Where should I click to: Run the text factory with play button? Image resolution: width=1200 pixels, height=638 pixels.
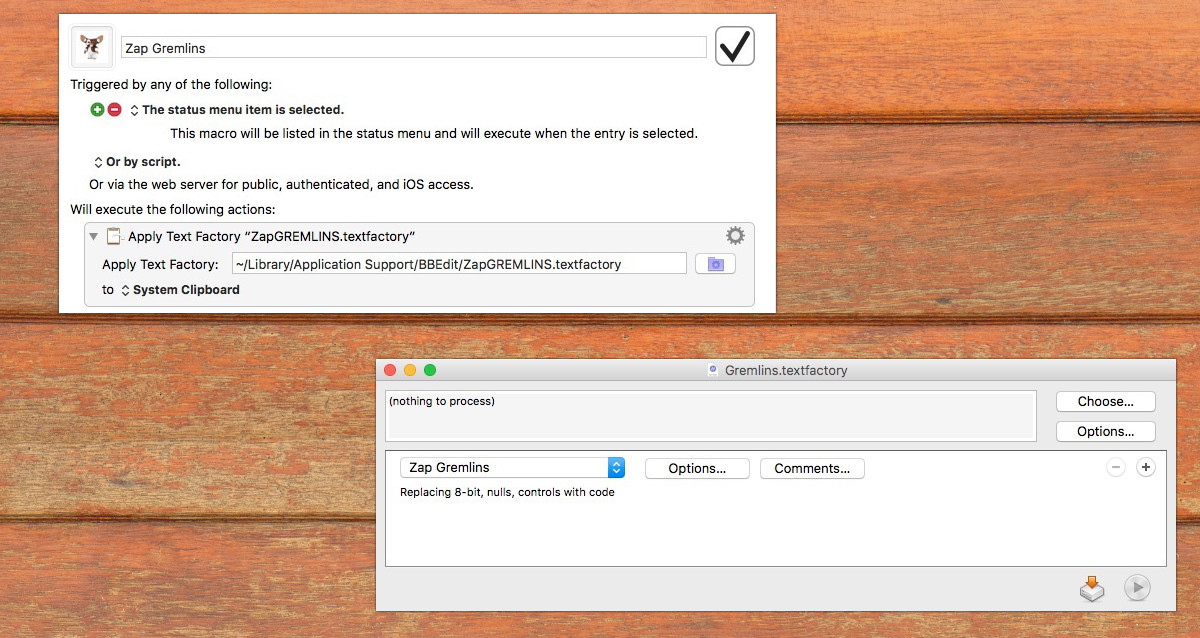(x=1137, y=588)
